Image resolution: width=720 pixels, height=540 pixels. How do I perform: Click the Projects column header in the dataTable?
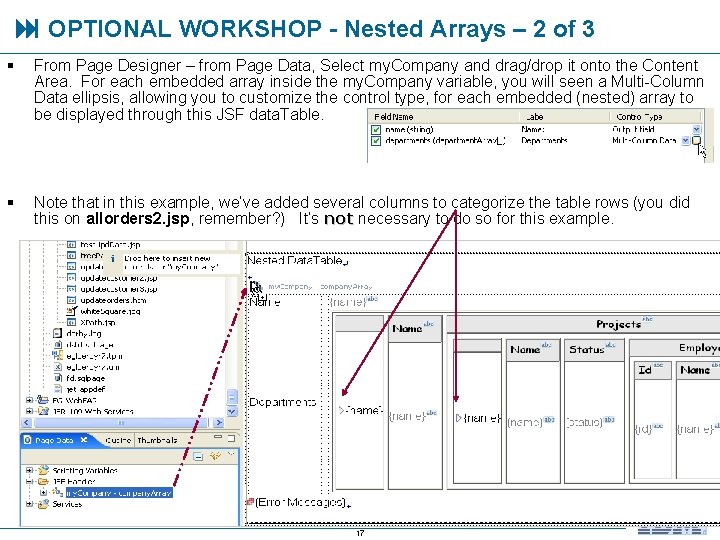(619, 324)
